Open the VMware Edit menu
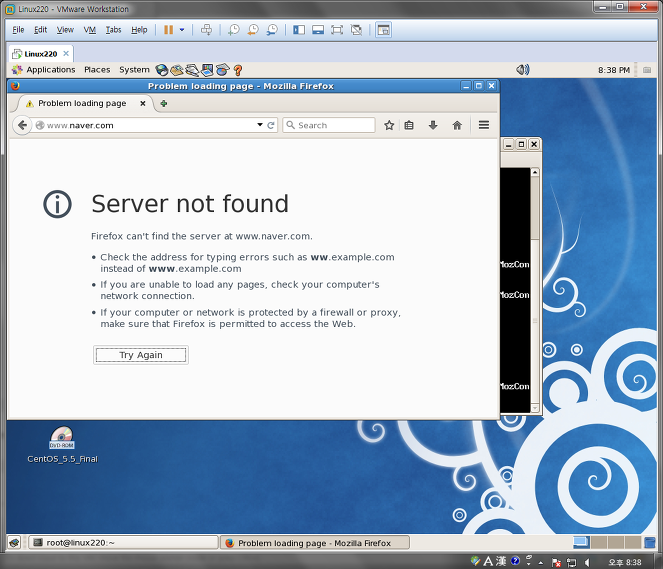The width and height of the screenshot is (663, 569). pyautogui.click(x=41, y=30)
